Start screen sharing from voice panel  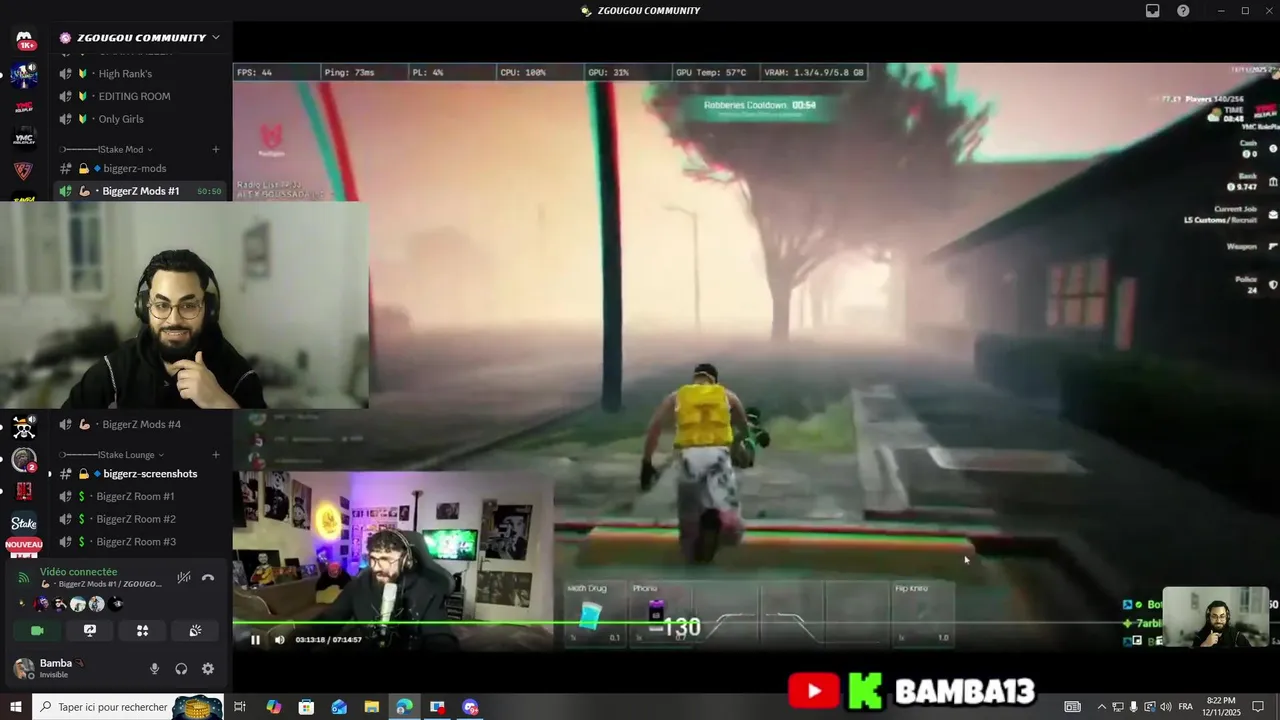[x=90, y=630]
